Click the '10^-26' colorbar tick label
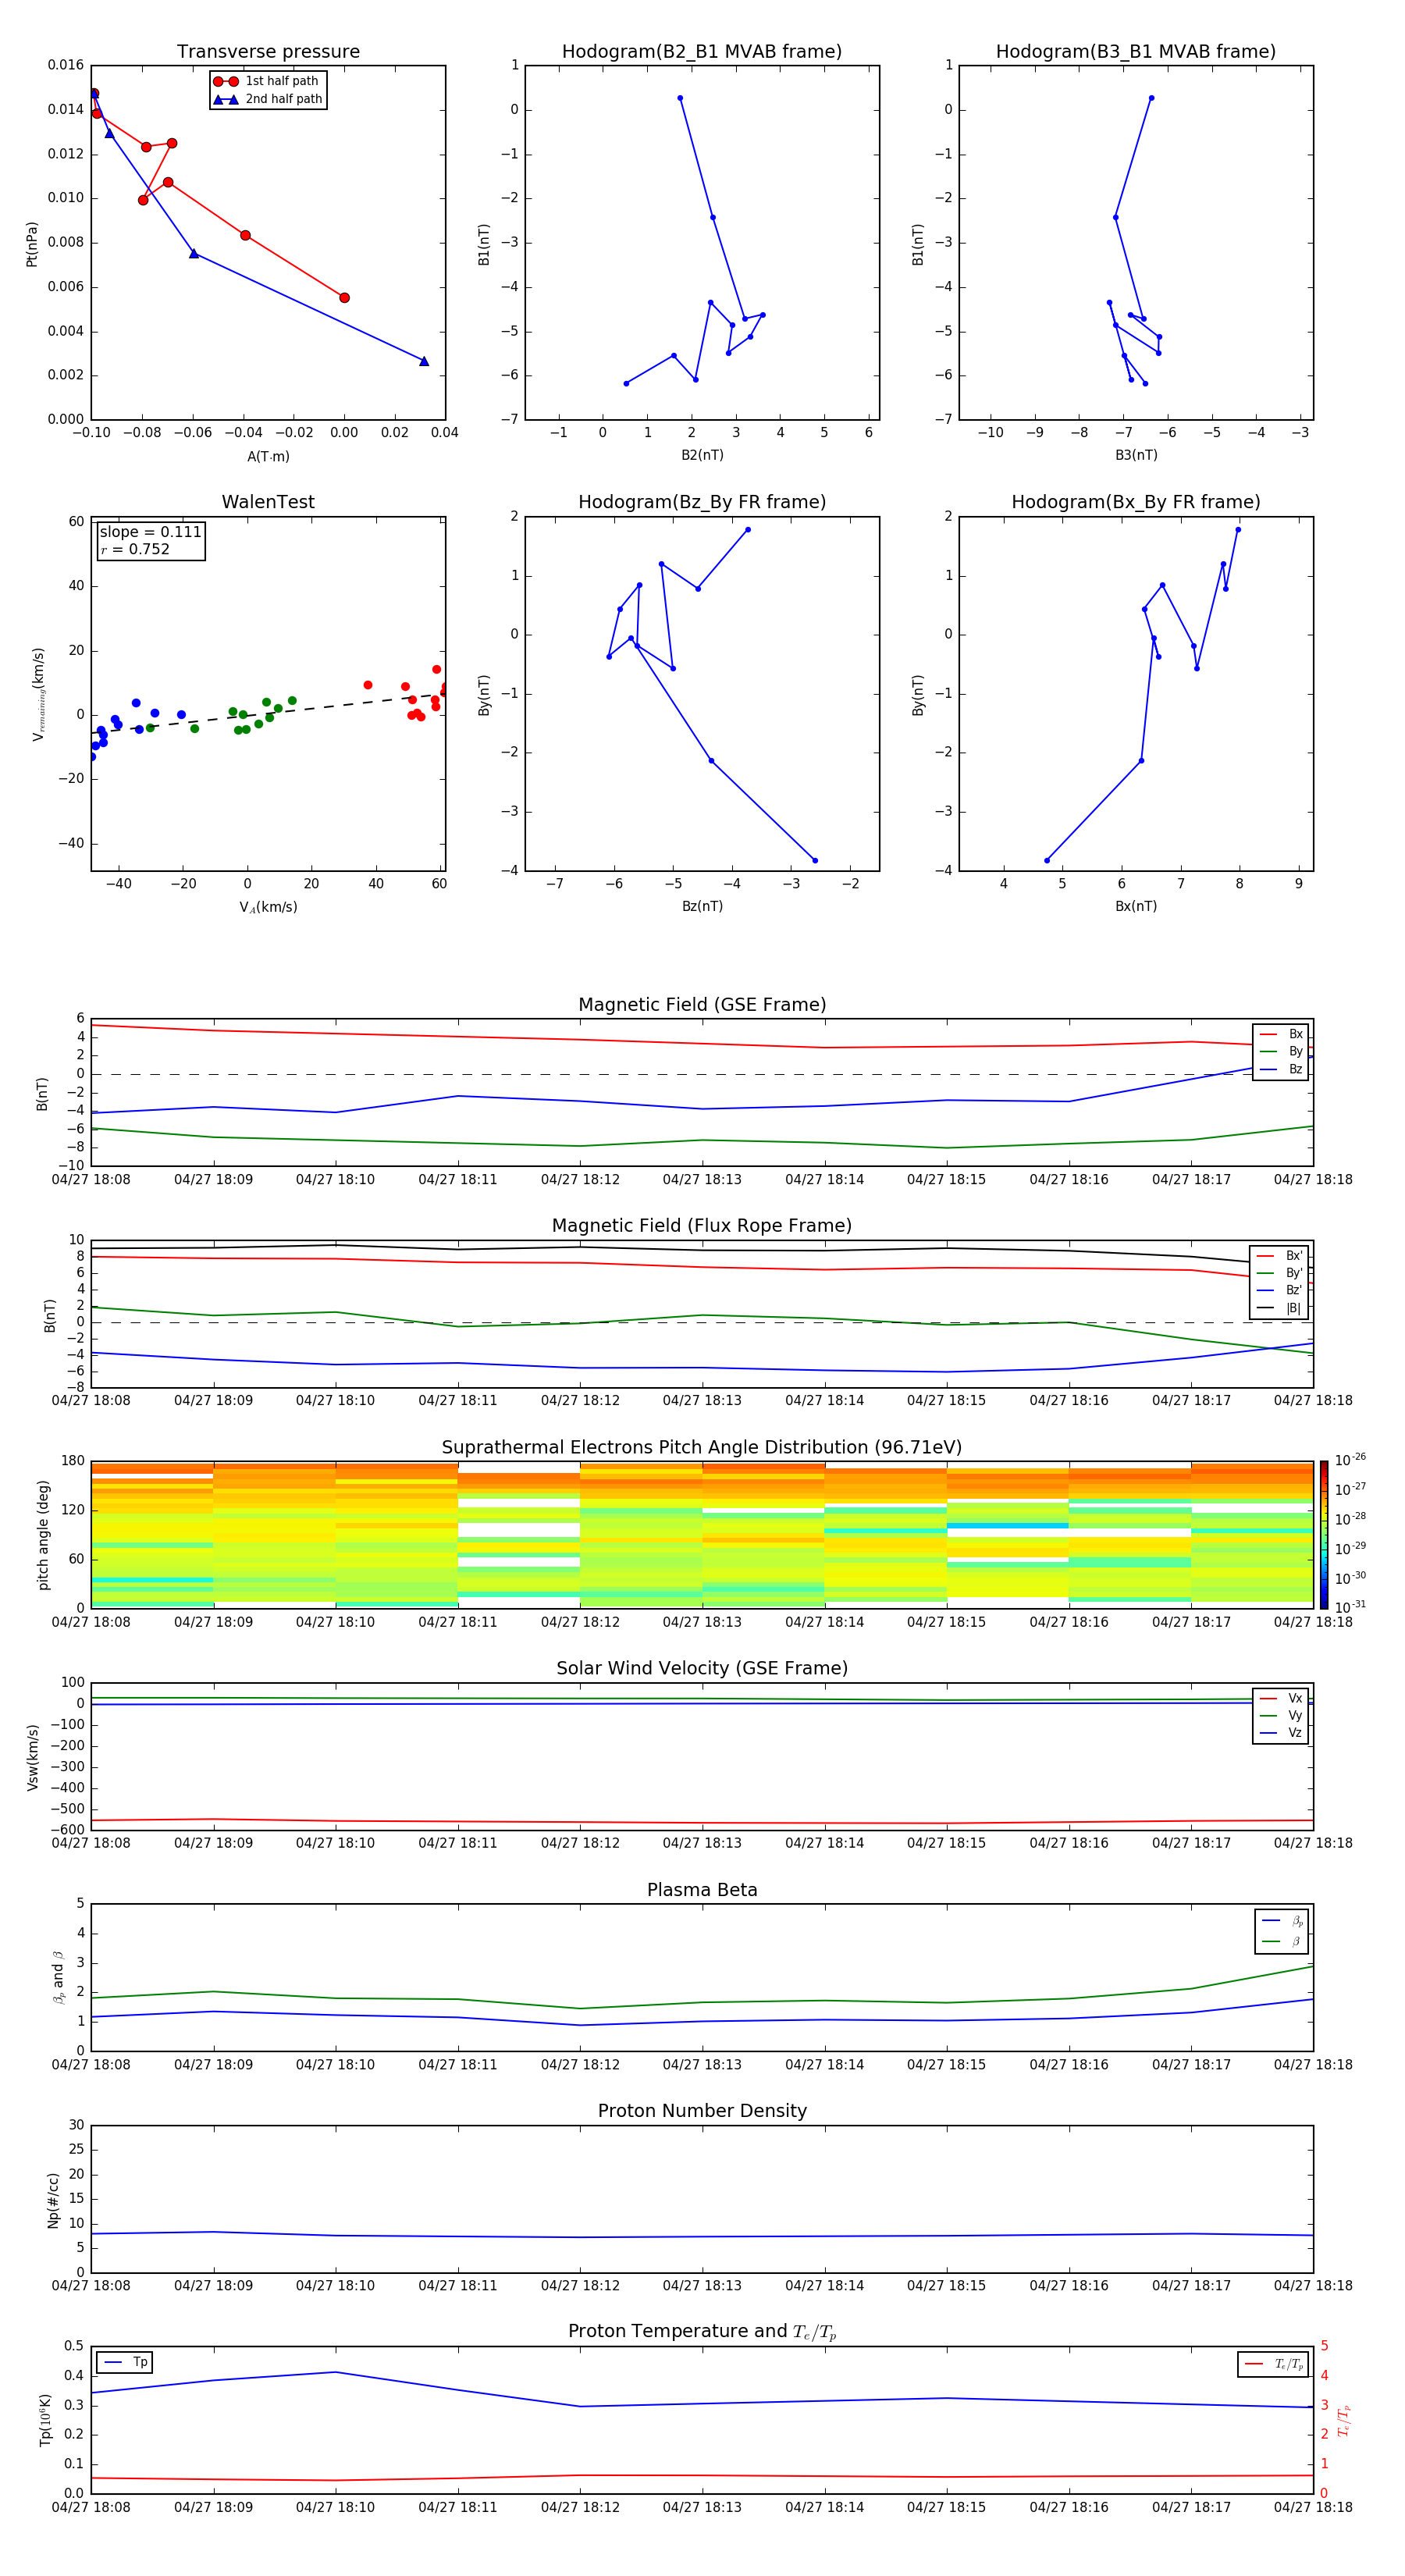This screenshot has height=2576, width=1405. pos(1350,1460)
